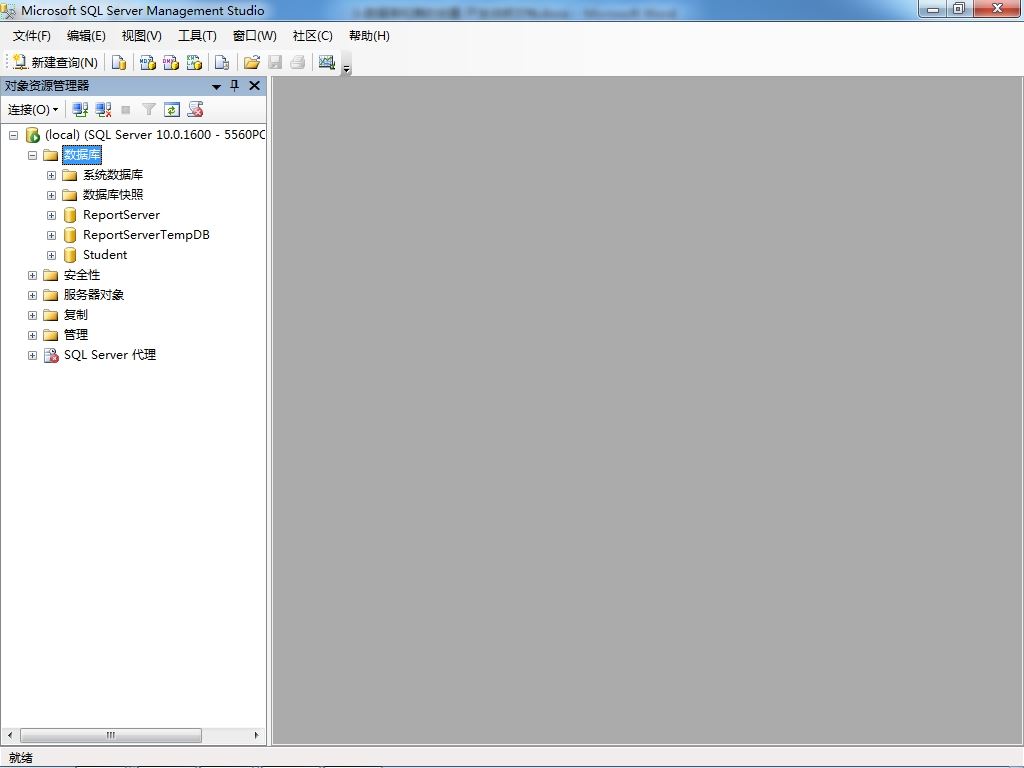Collapse the (local) server node
This screenshot has width=1024, height=768.
[13, 135]
